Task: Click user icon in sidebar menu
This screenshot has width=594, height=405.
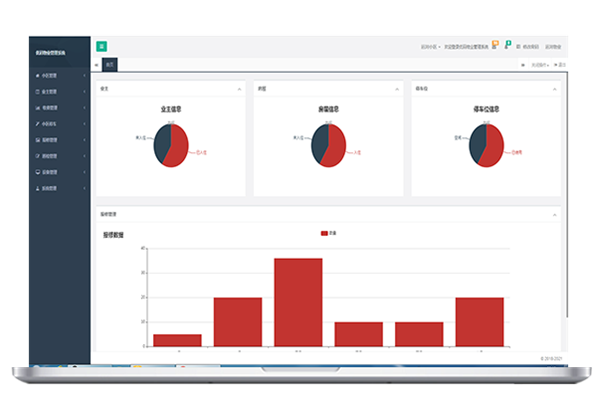Action: 38,188
